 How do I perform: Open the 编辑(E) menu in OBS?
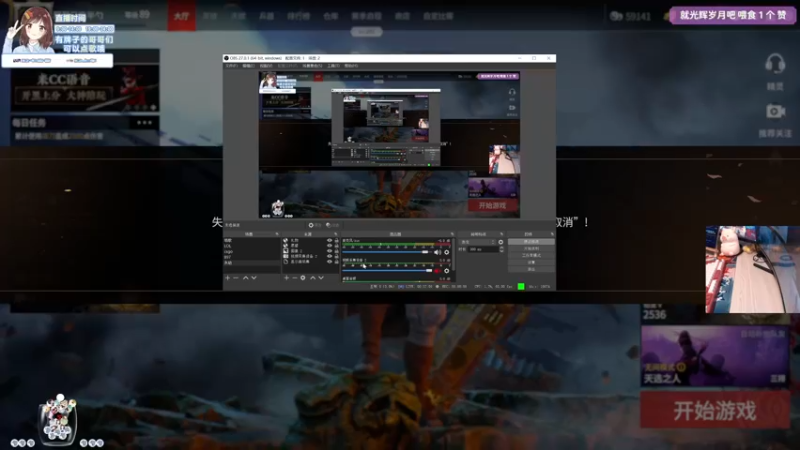(249, 66)
